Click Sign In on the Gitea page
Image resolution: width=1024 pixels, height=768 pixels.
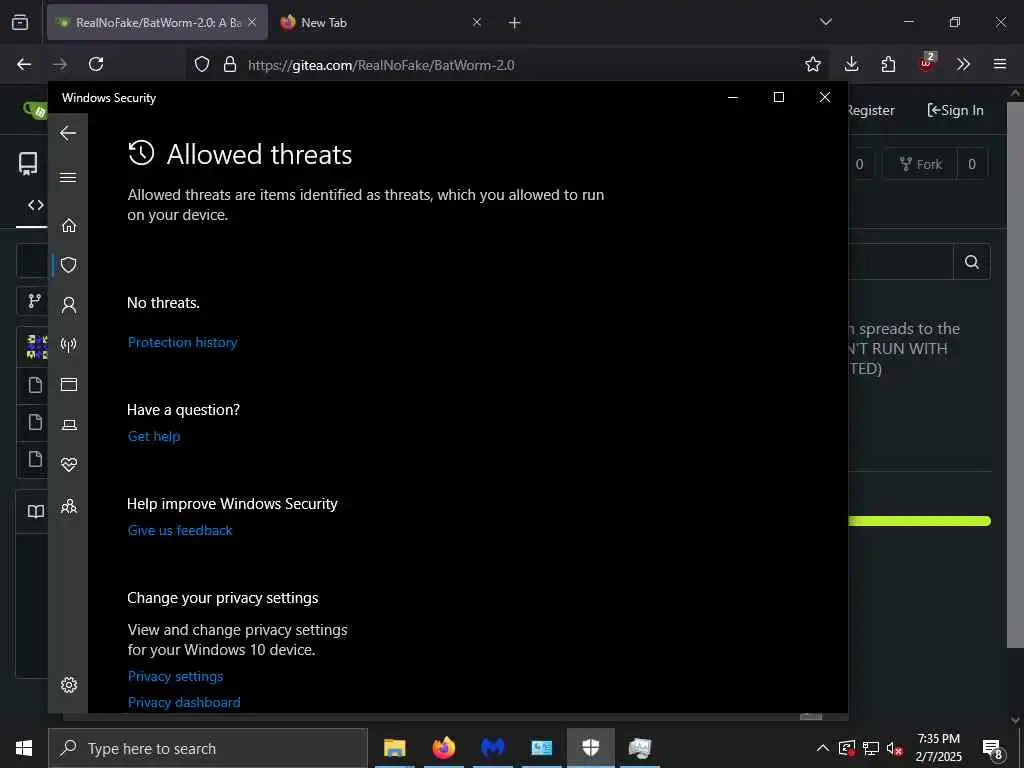coord(955,110)
